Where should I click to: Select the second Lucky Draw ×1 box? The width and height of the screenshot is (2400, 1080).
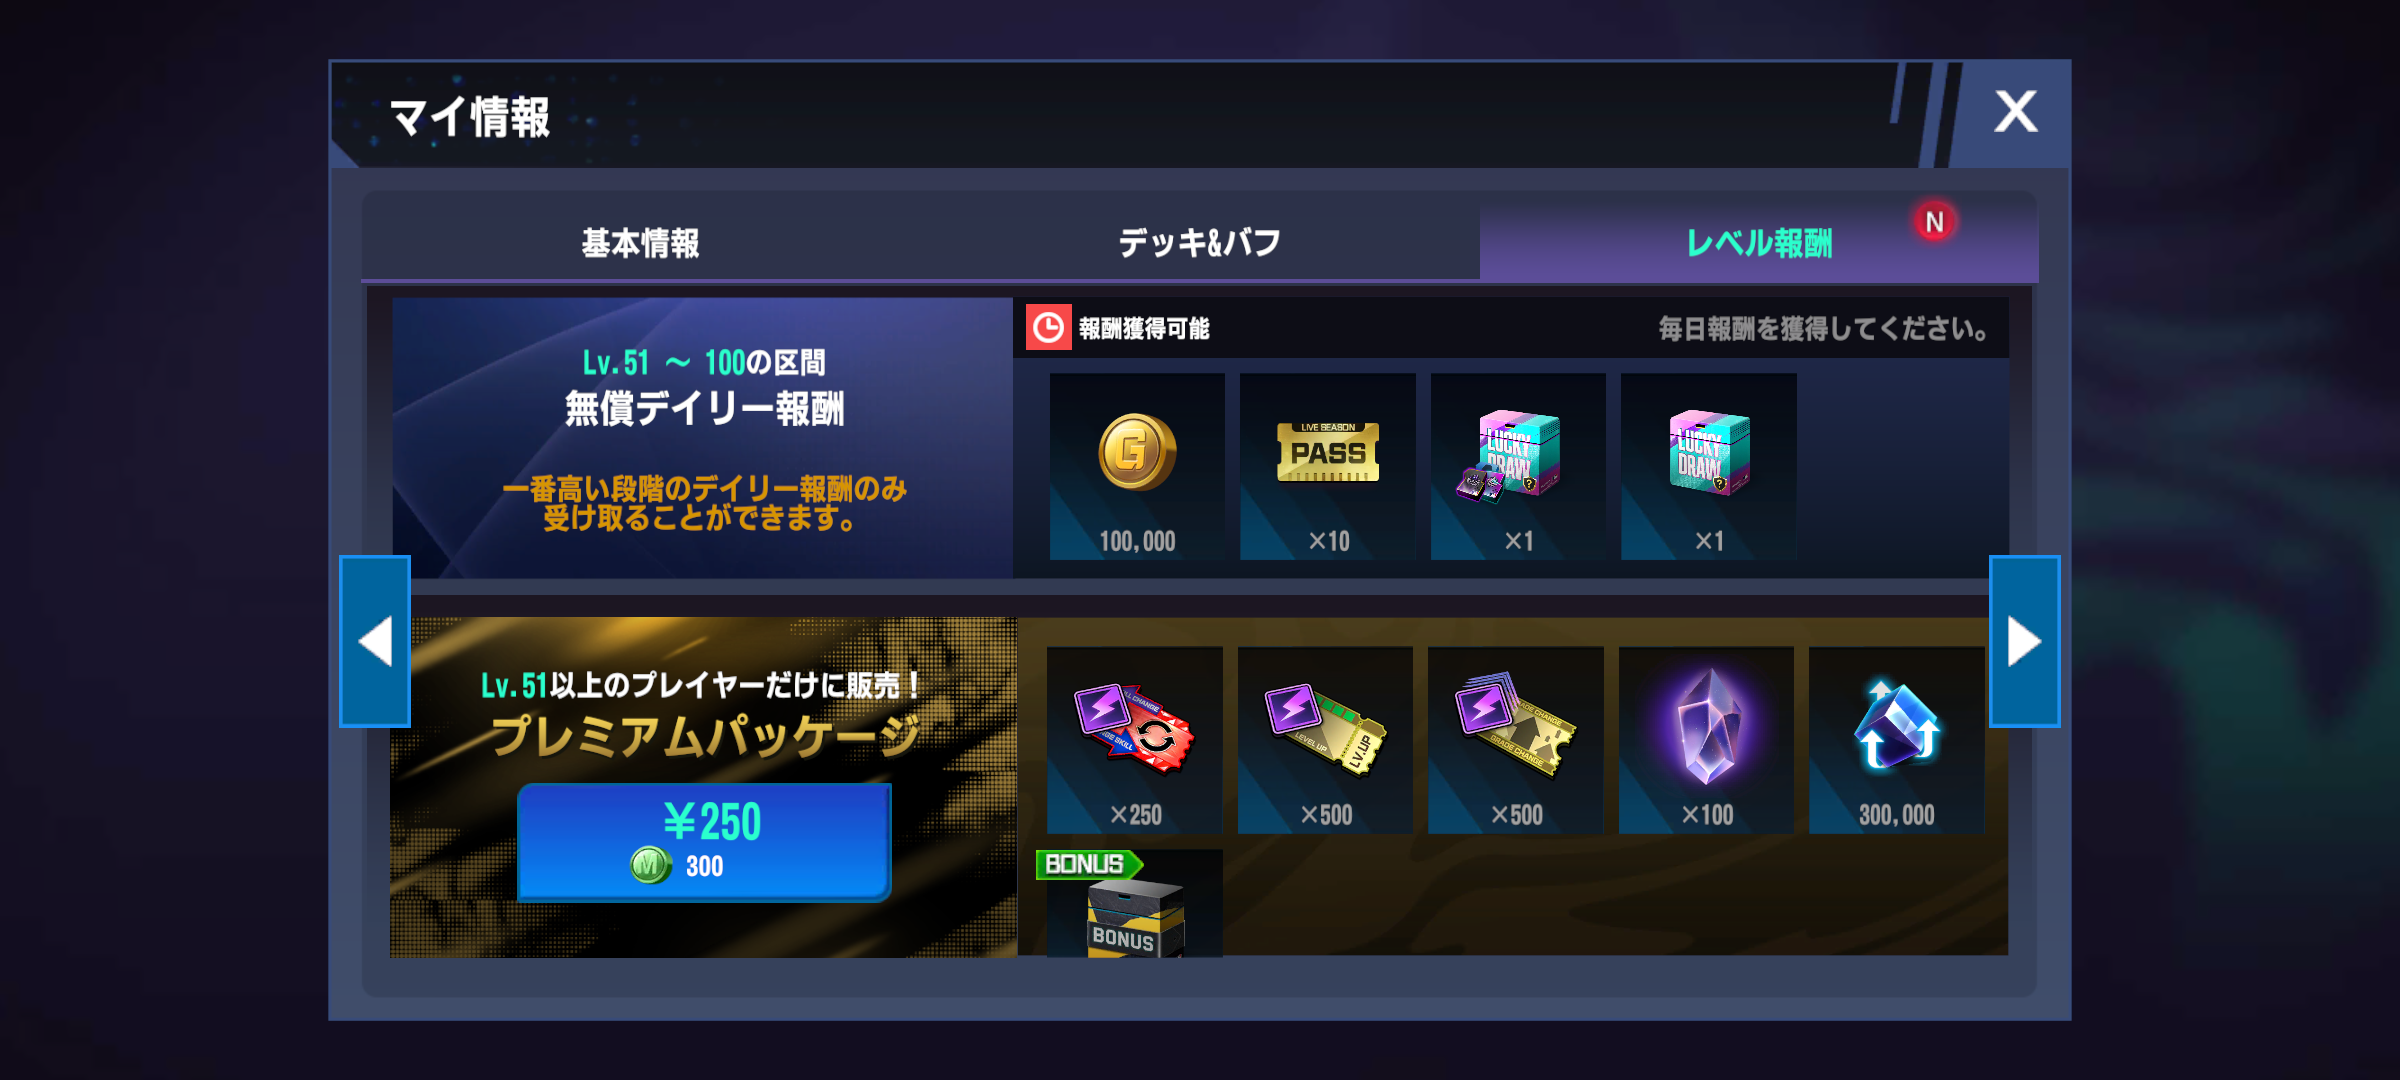[x=1708, y=466]
